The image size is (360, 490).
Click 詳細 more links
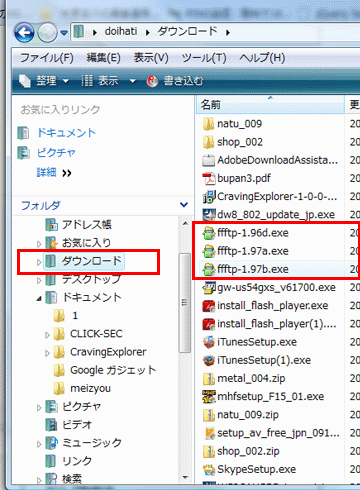(54, 173)
